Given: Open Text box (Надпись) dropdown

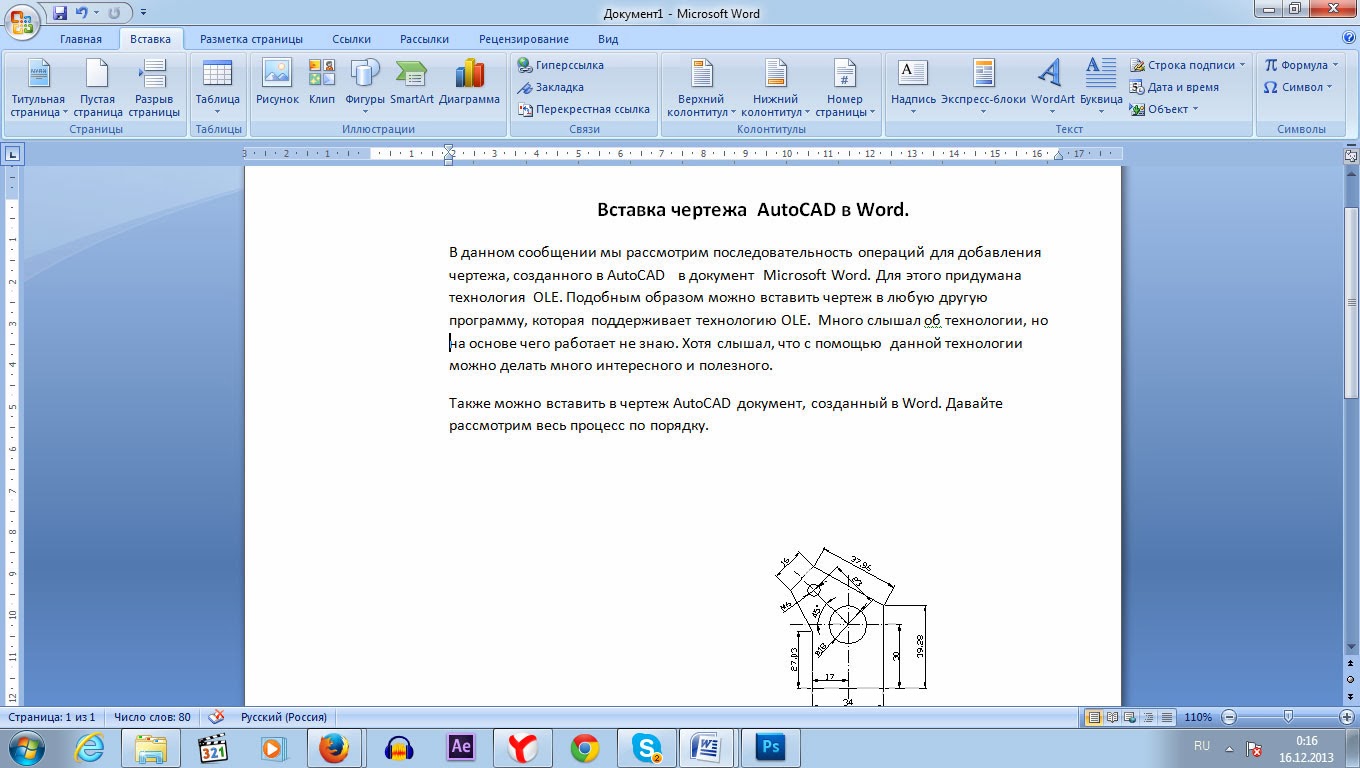Looking at the screenshot, I should click(913, 88).
